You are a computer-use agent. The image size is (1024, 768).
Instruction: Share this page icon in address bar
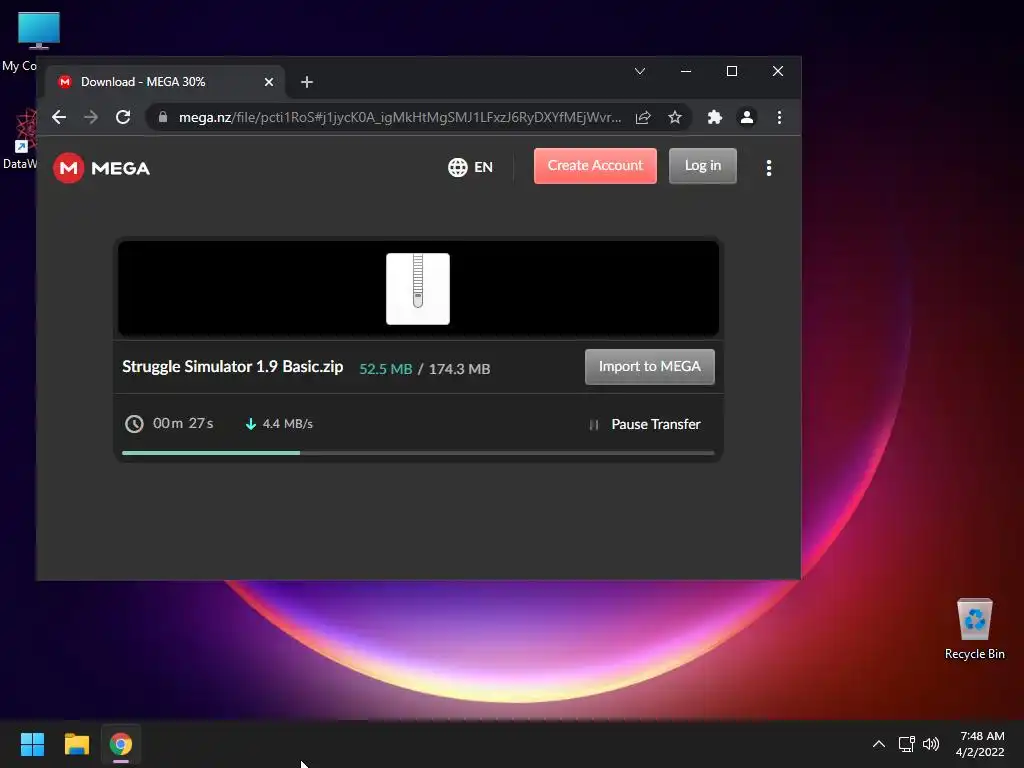(643, 118)
